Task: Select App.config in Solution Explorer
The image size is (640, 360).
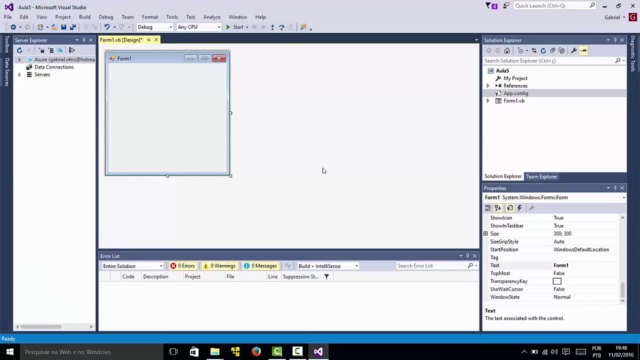Action: pyautogui.click(x=516, y=93)
